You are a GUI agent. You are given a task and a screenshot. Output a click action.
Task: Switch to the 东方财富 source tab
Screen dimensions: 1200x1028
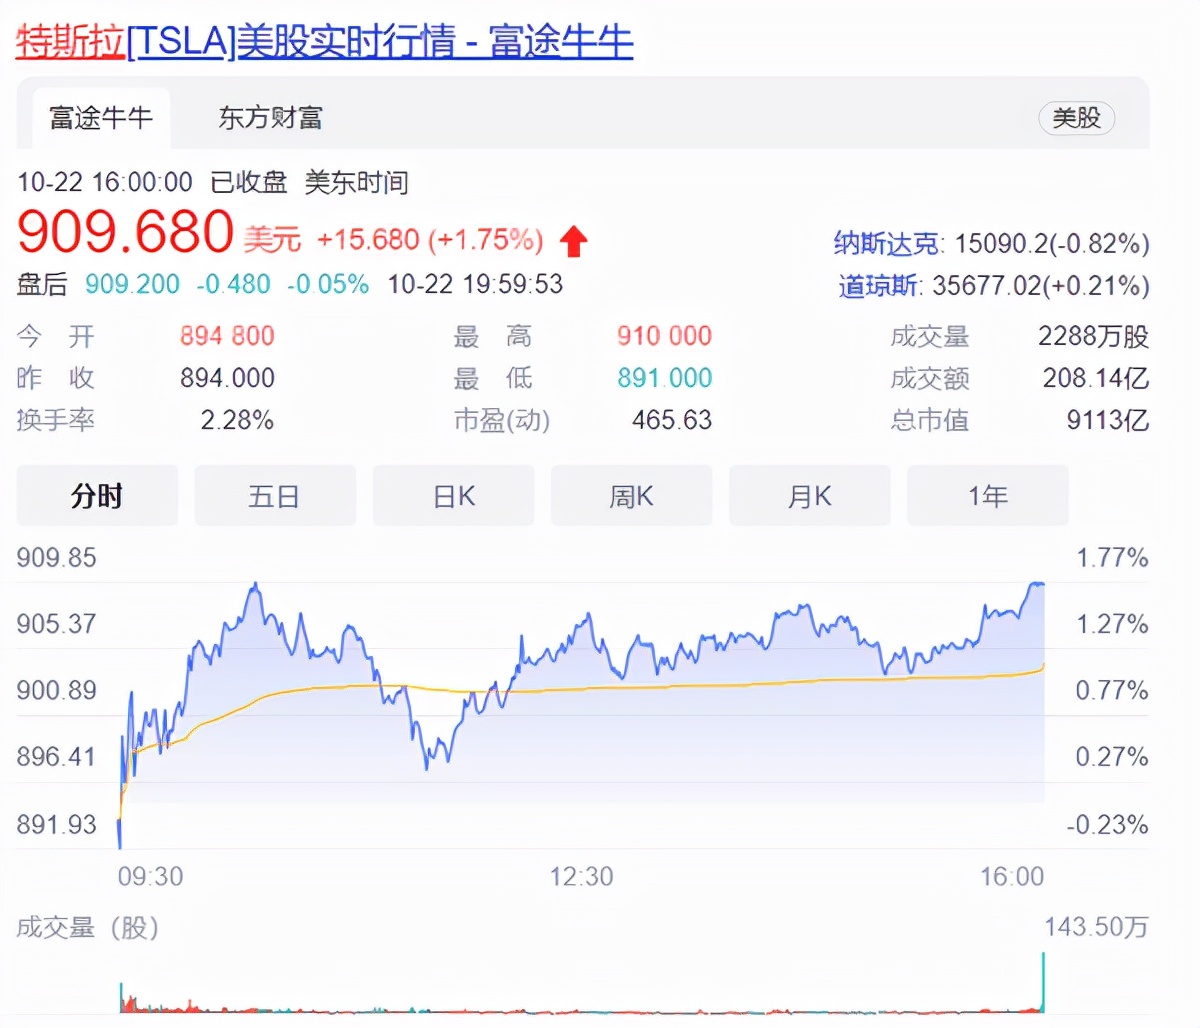(x=270, y=118)
